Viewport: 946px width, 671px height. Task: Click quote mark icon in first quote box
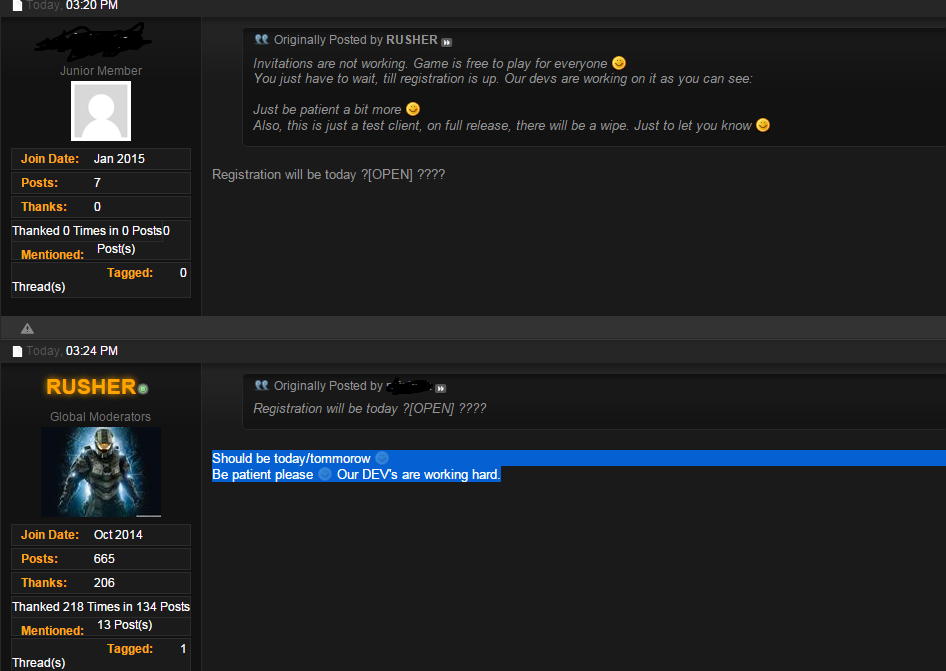pyautogui.click(x=261, y=39)
